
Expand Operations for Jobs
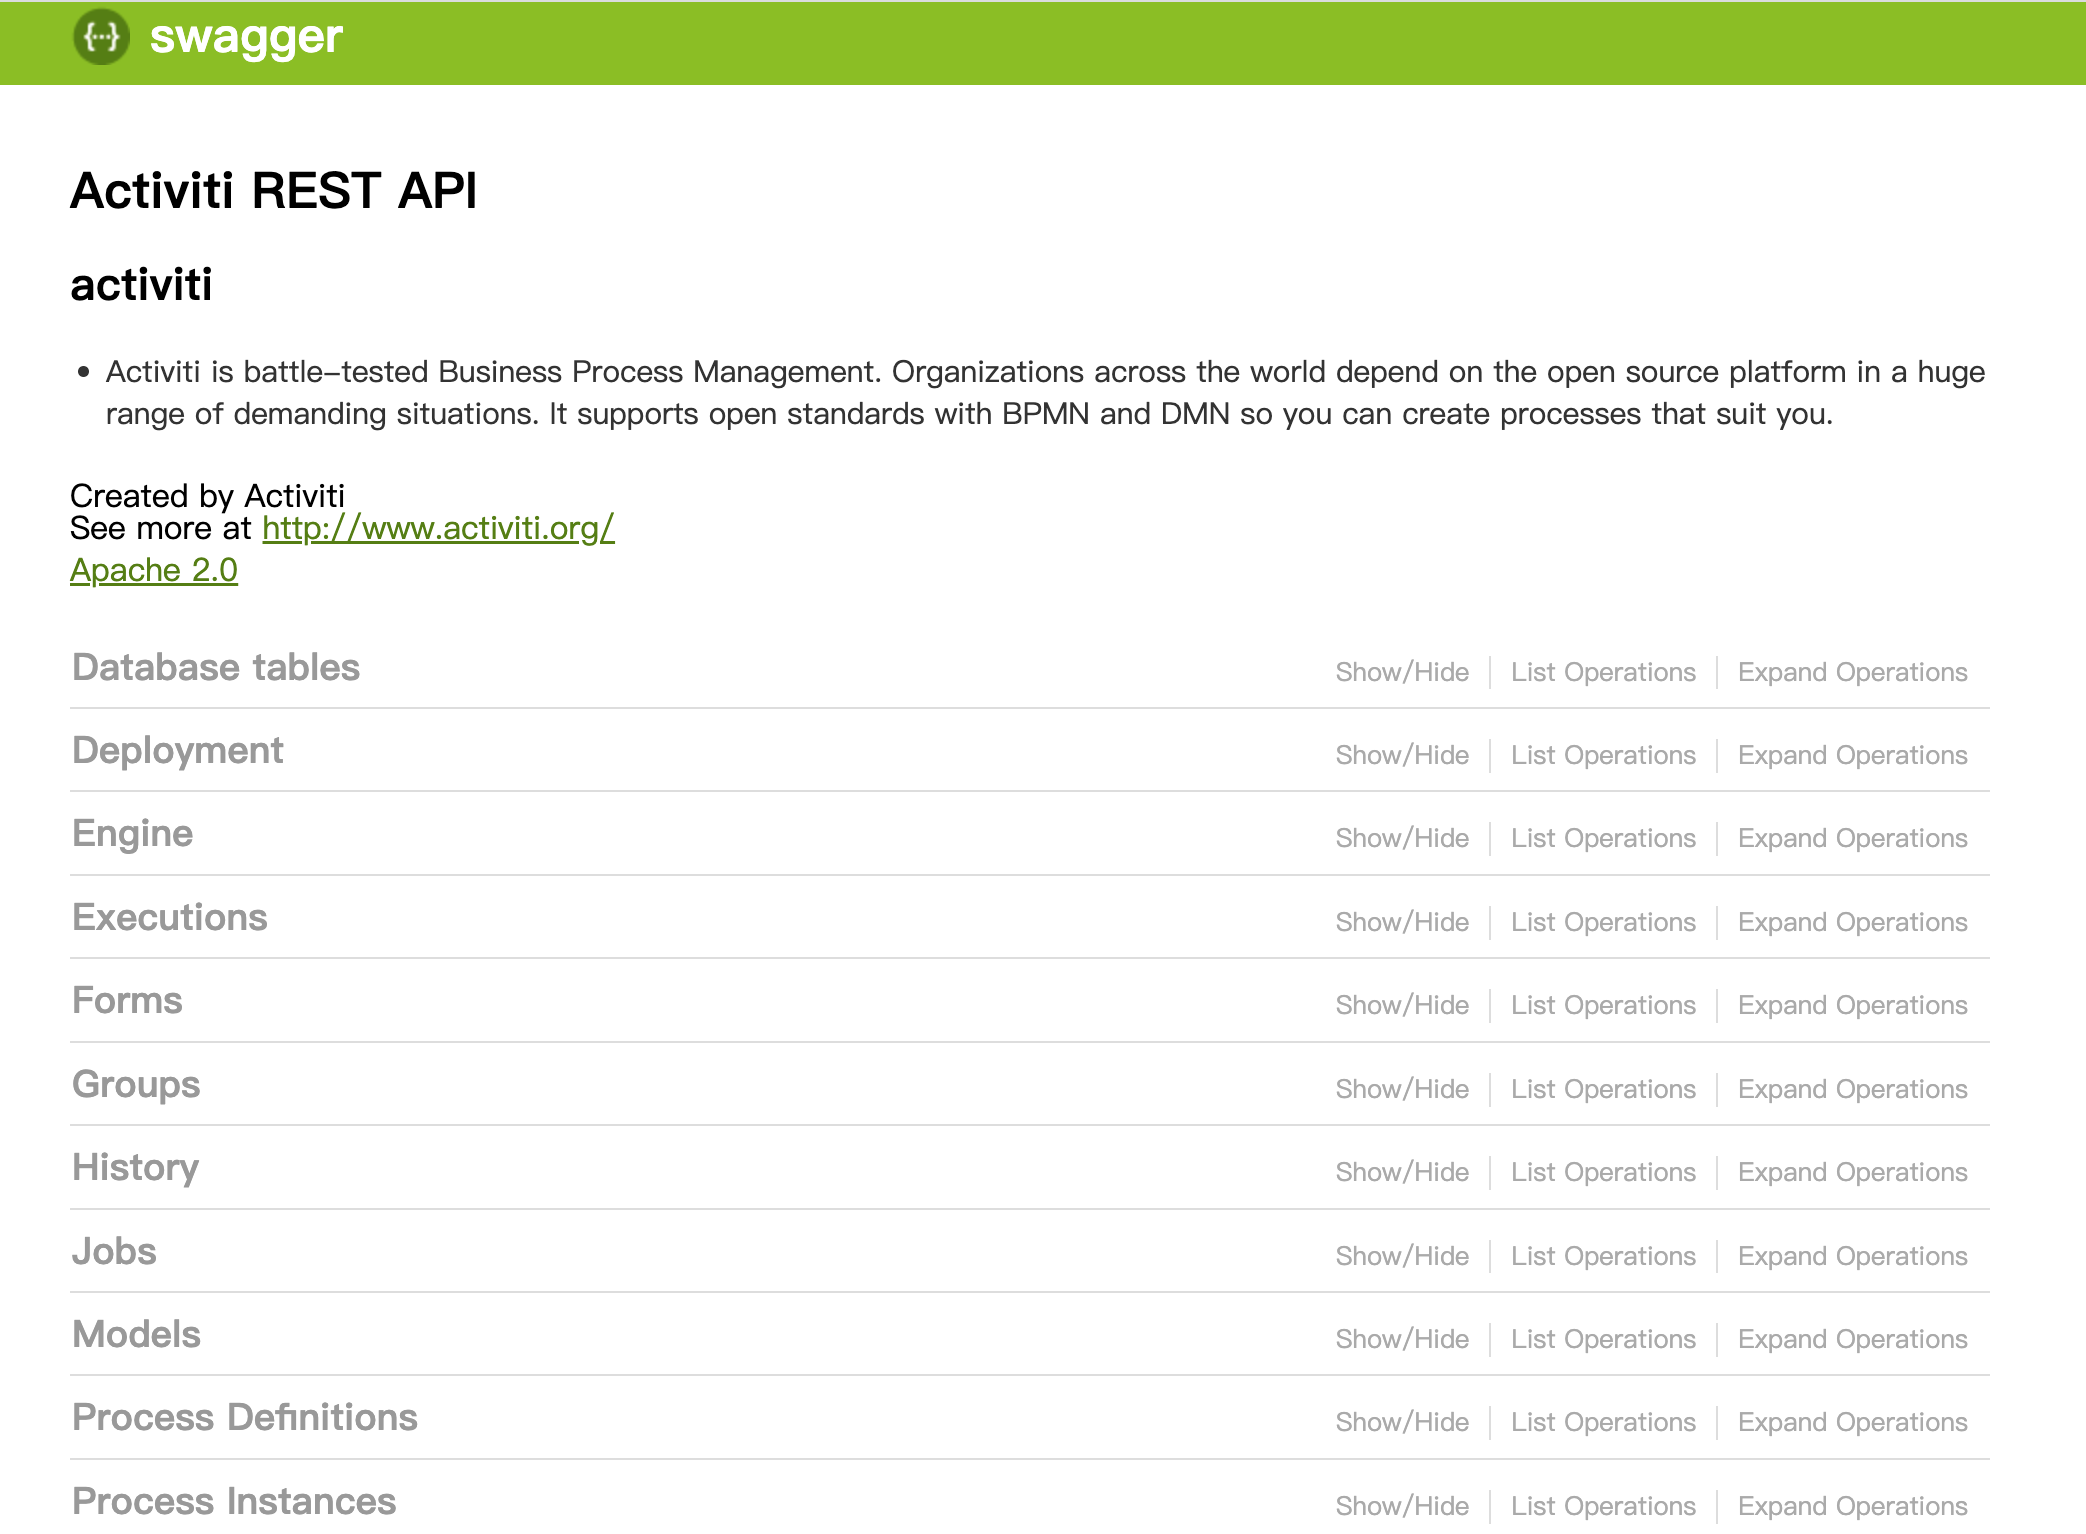point(1852,1256)
